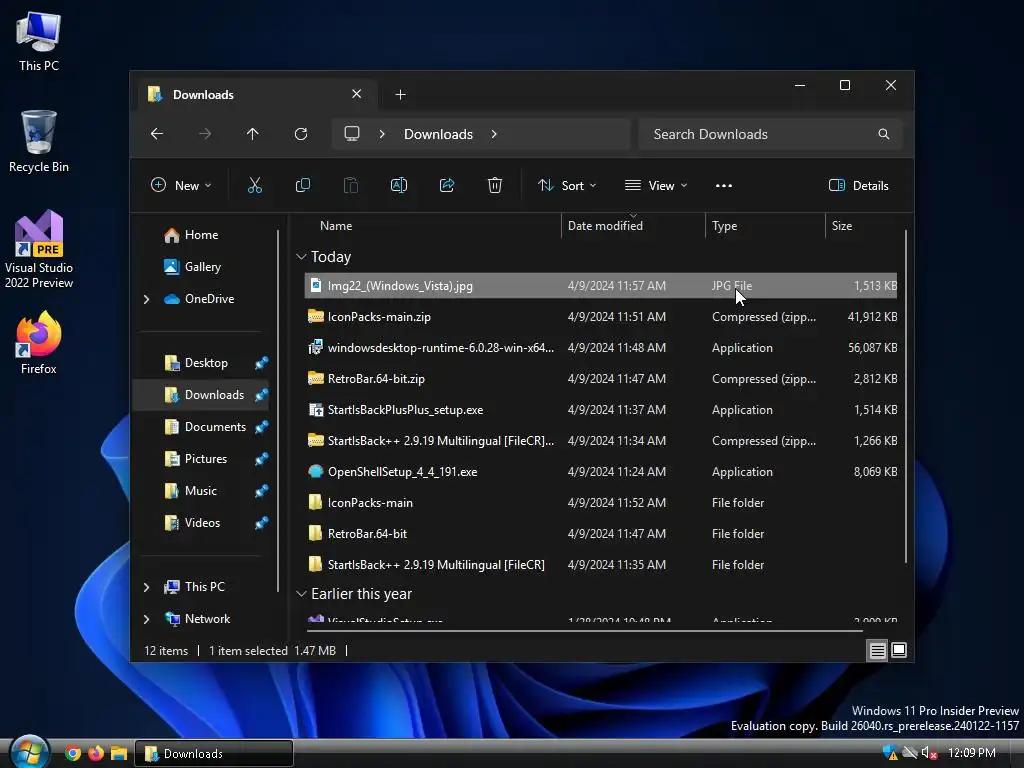Click the Delete trash icon
The height and width of the screenshot is (768, 1024).
click(x=495, y=185)
